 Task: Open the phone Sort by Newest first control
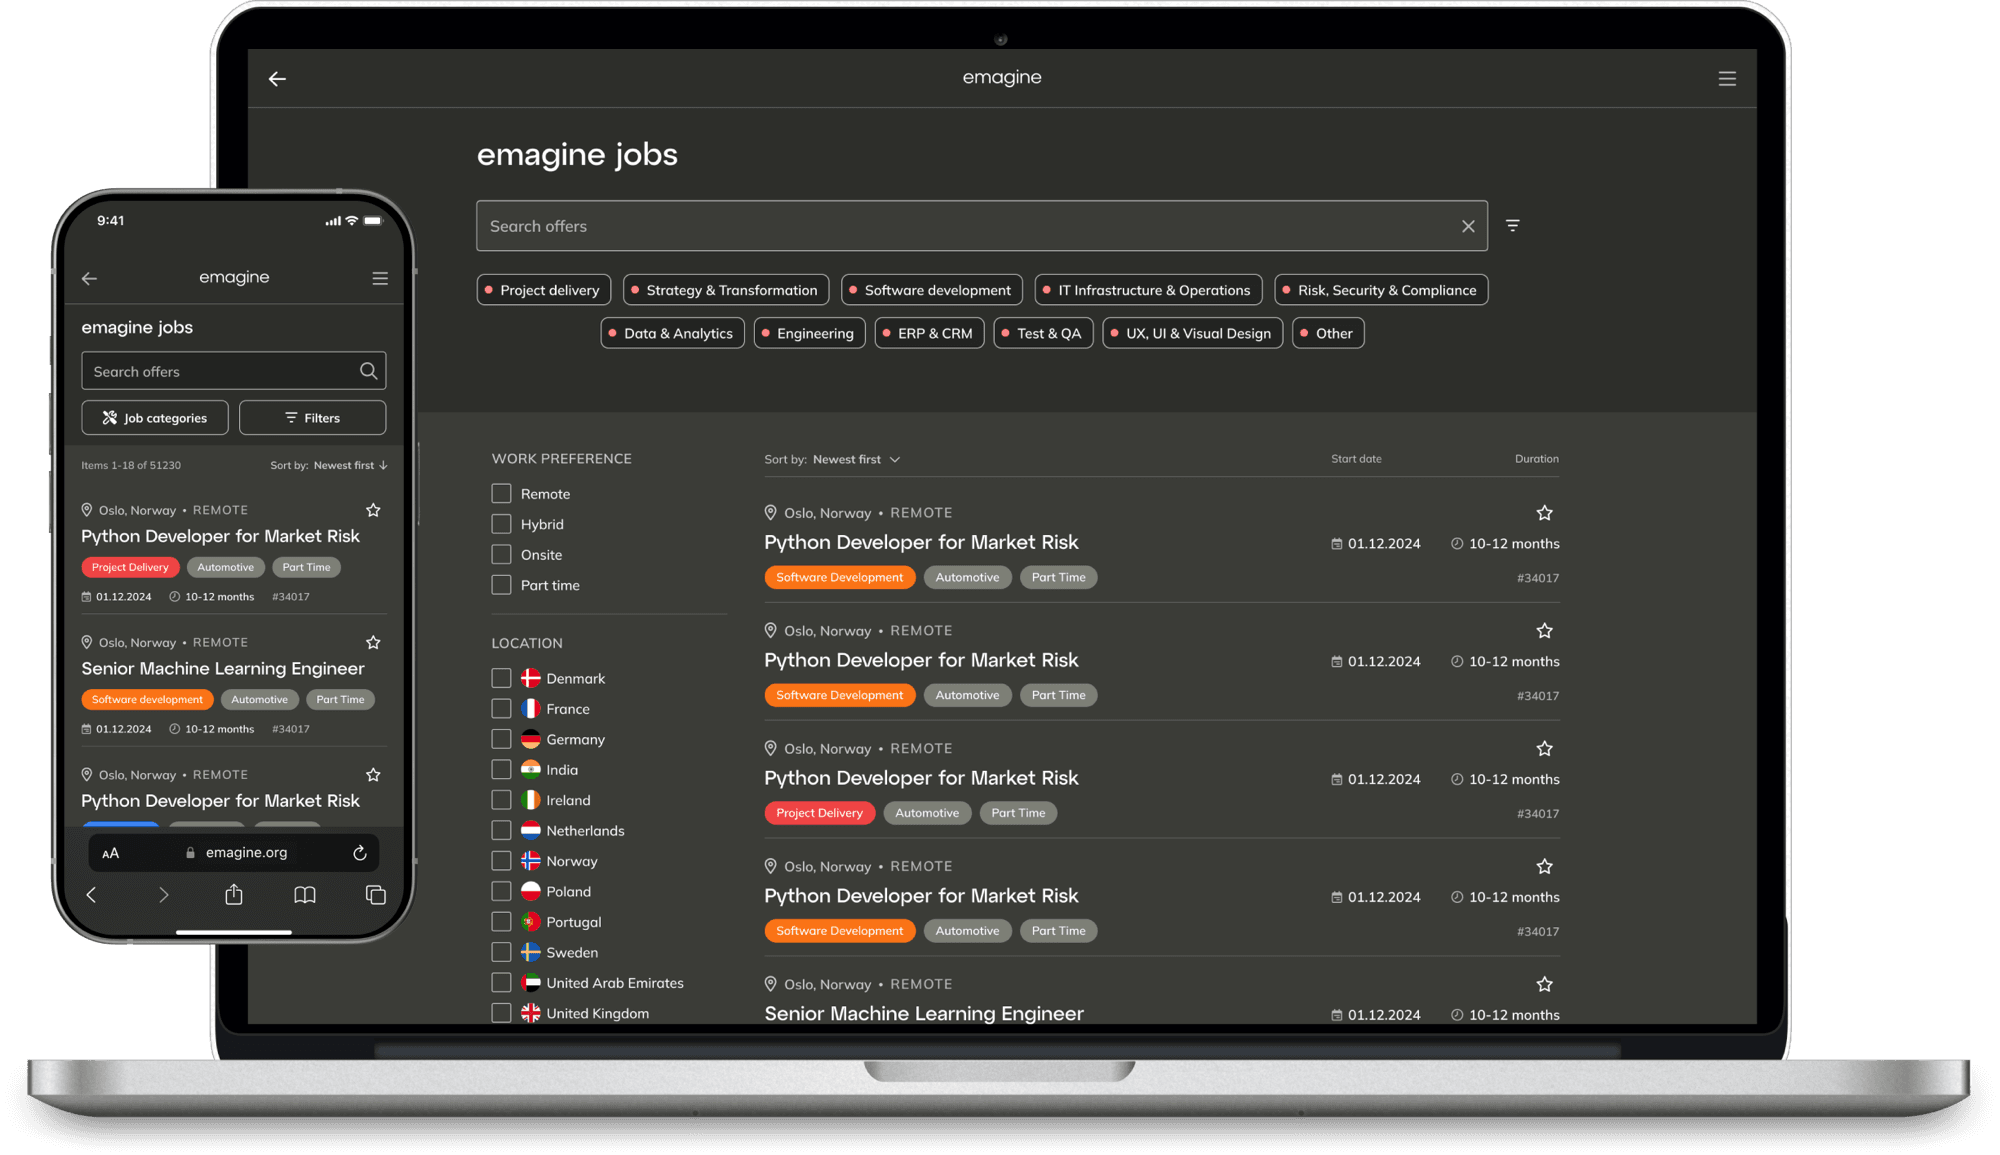329,466
